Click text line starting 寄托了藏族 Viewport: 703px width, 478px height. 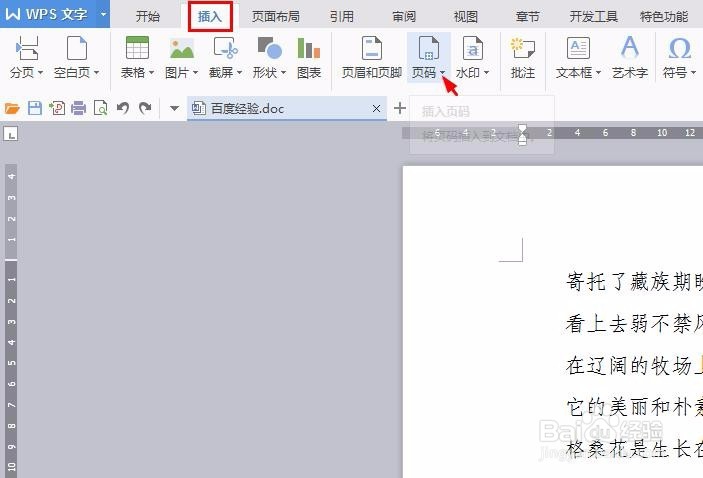click(x=634, y=282)
